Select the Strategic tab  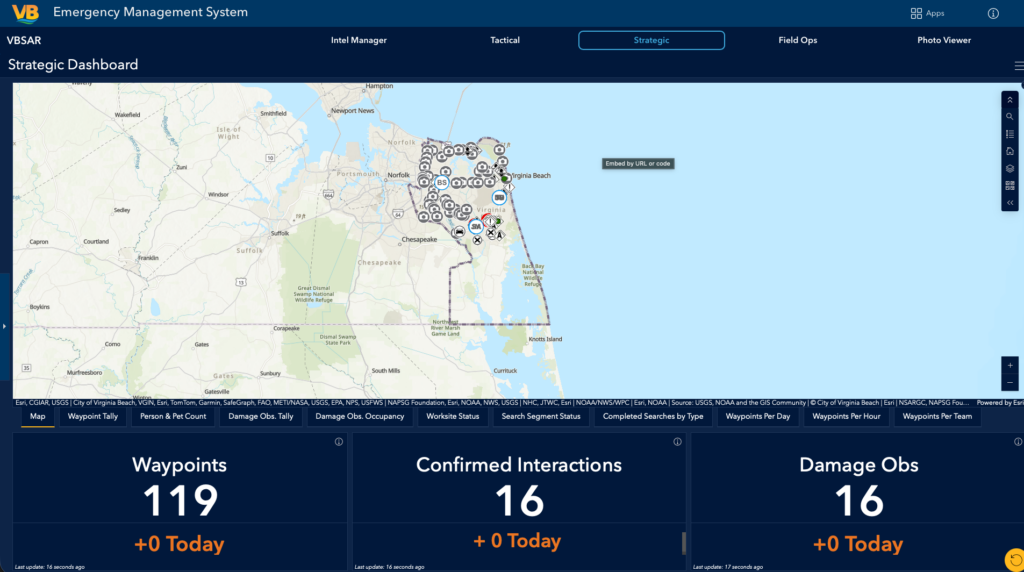(x=651, y=40)
